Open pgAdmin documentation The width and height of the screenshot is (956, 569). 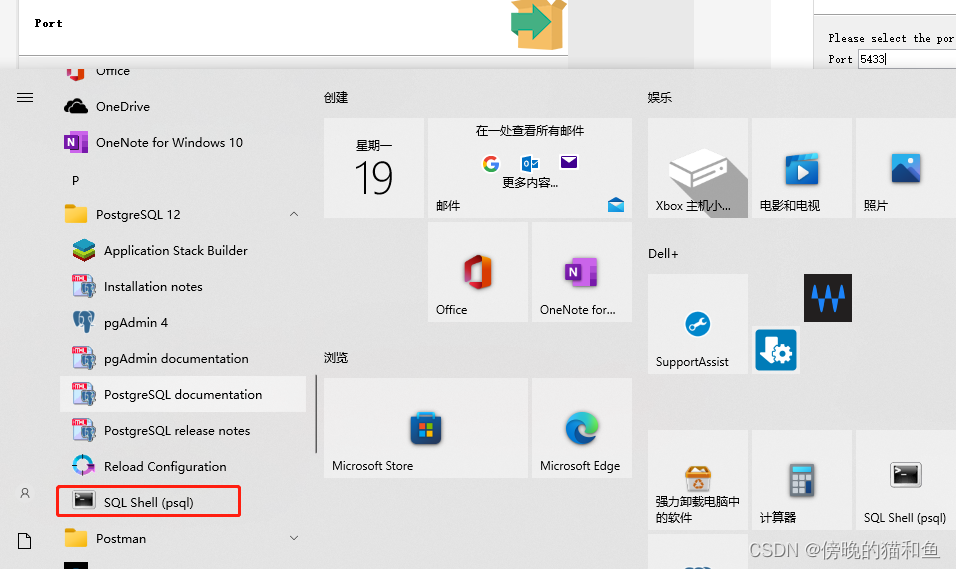(183, 359)
